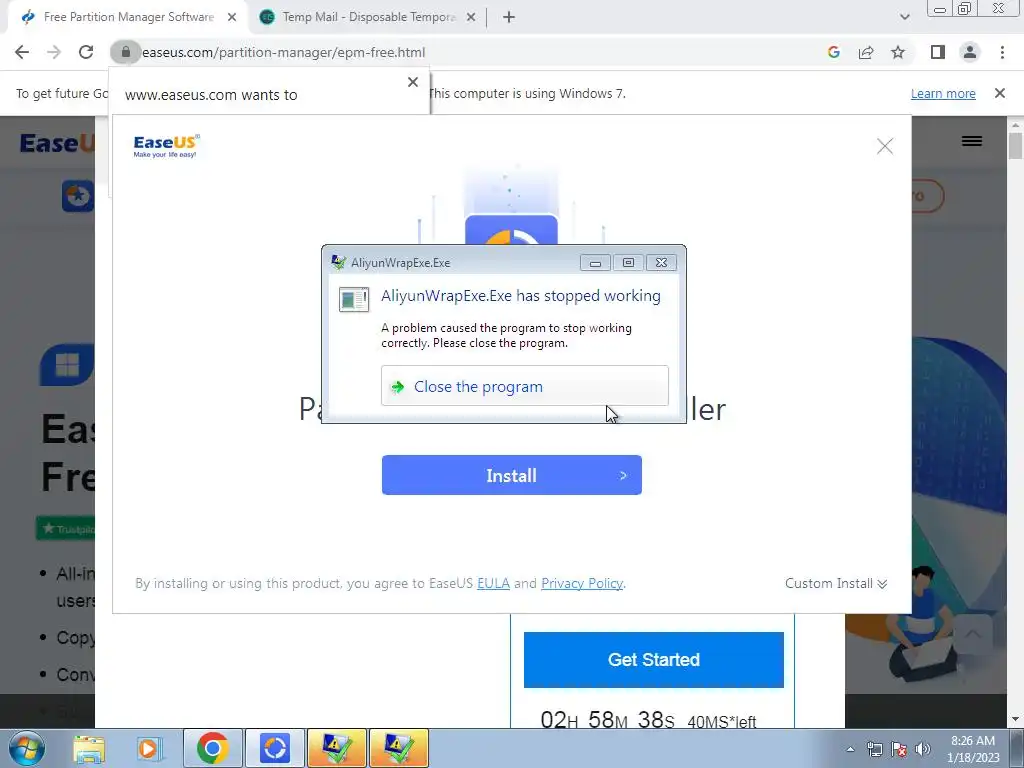Click the taskbar clock showing 8:26 AM
Screen dimensions: 1024x768
point(973,748)
